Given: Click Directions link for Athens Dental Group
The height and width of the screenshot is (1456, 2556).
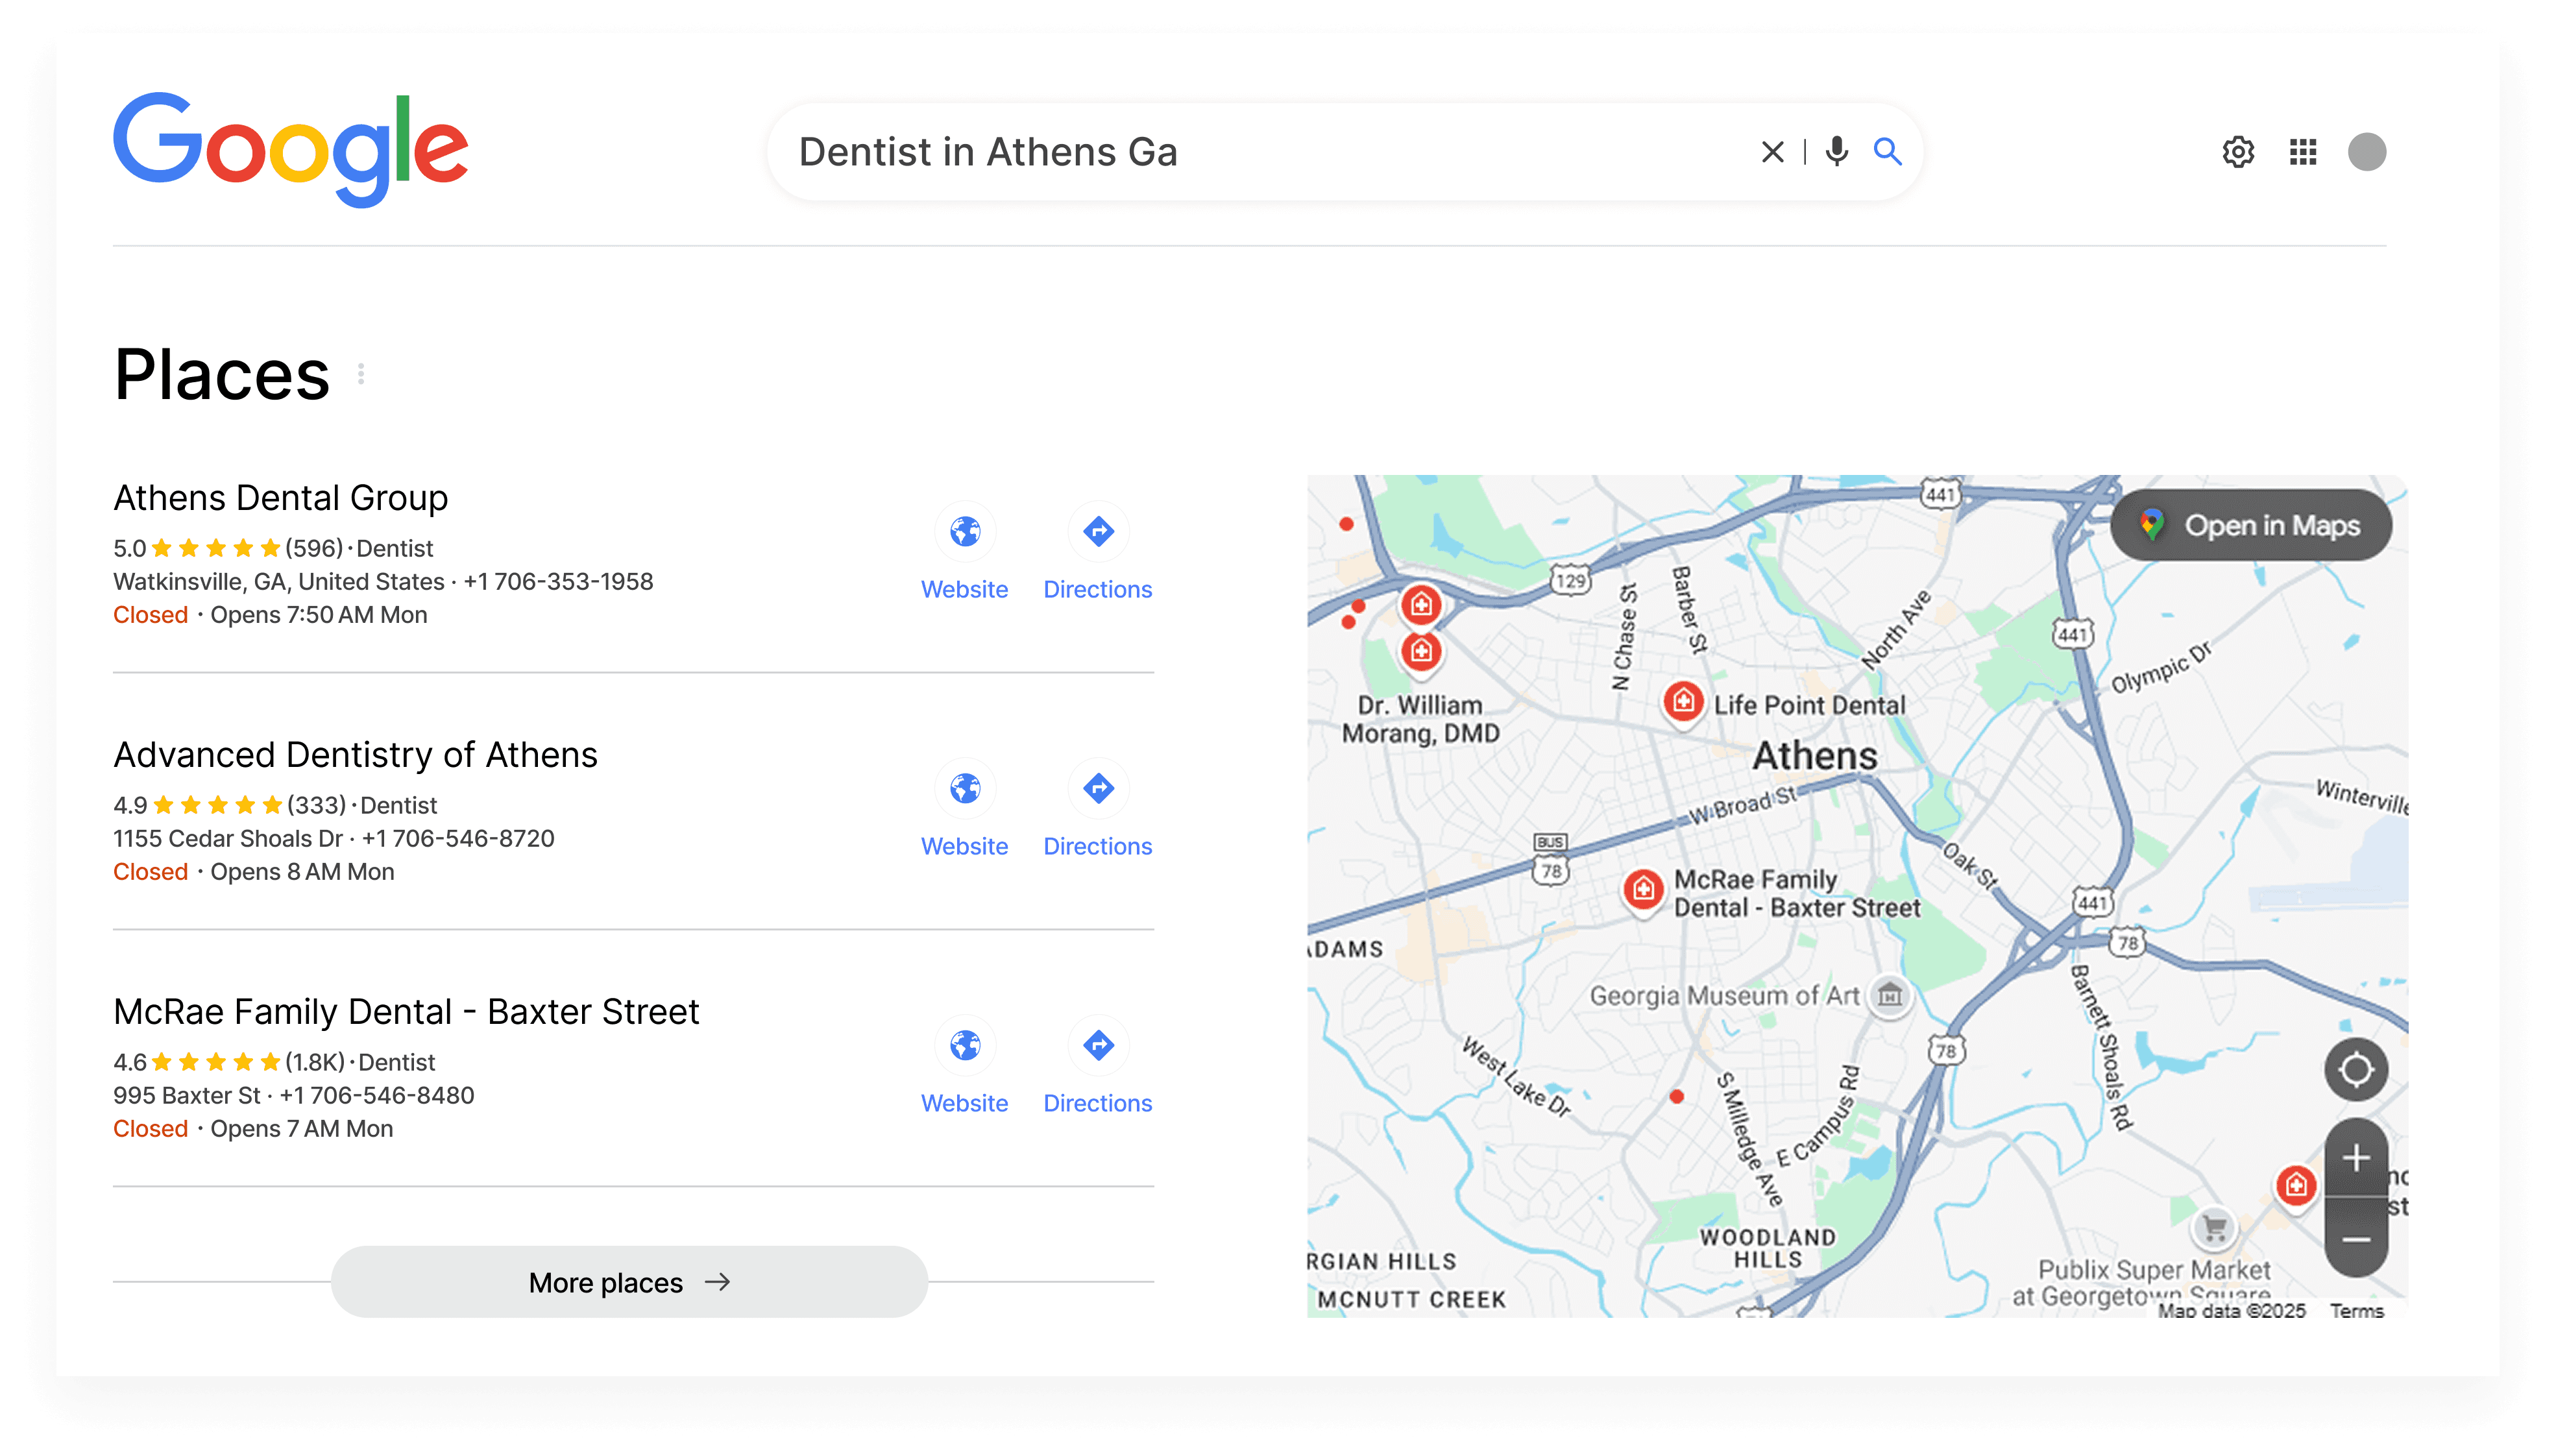Looking at the screenshot, I should pos(1098,590).
